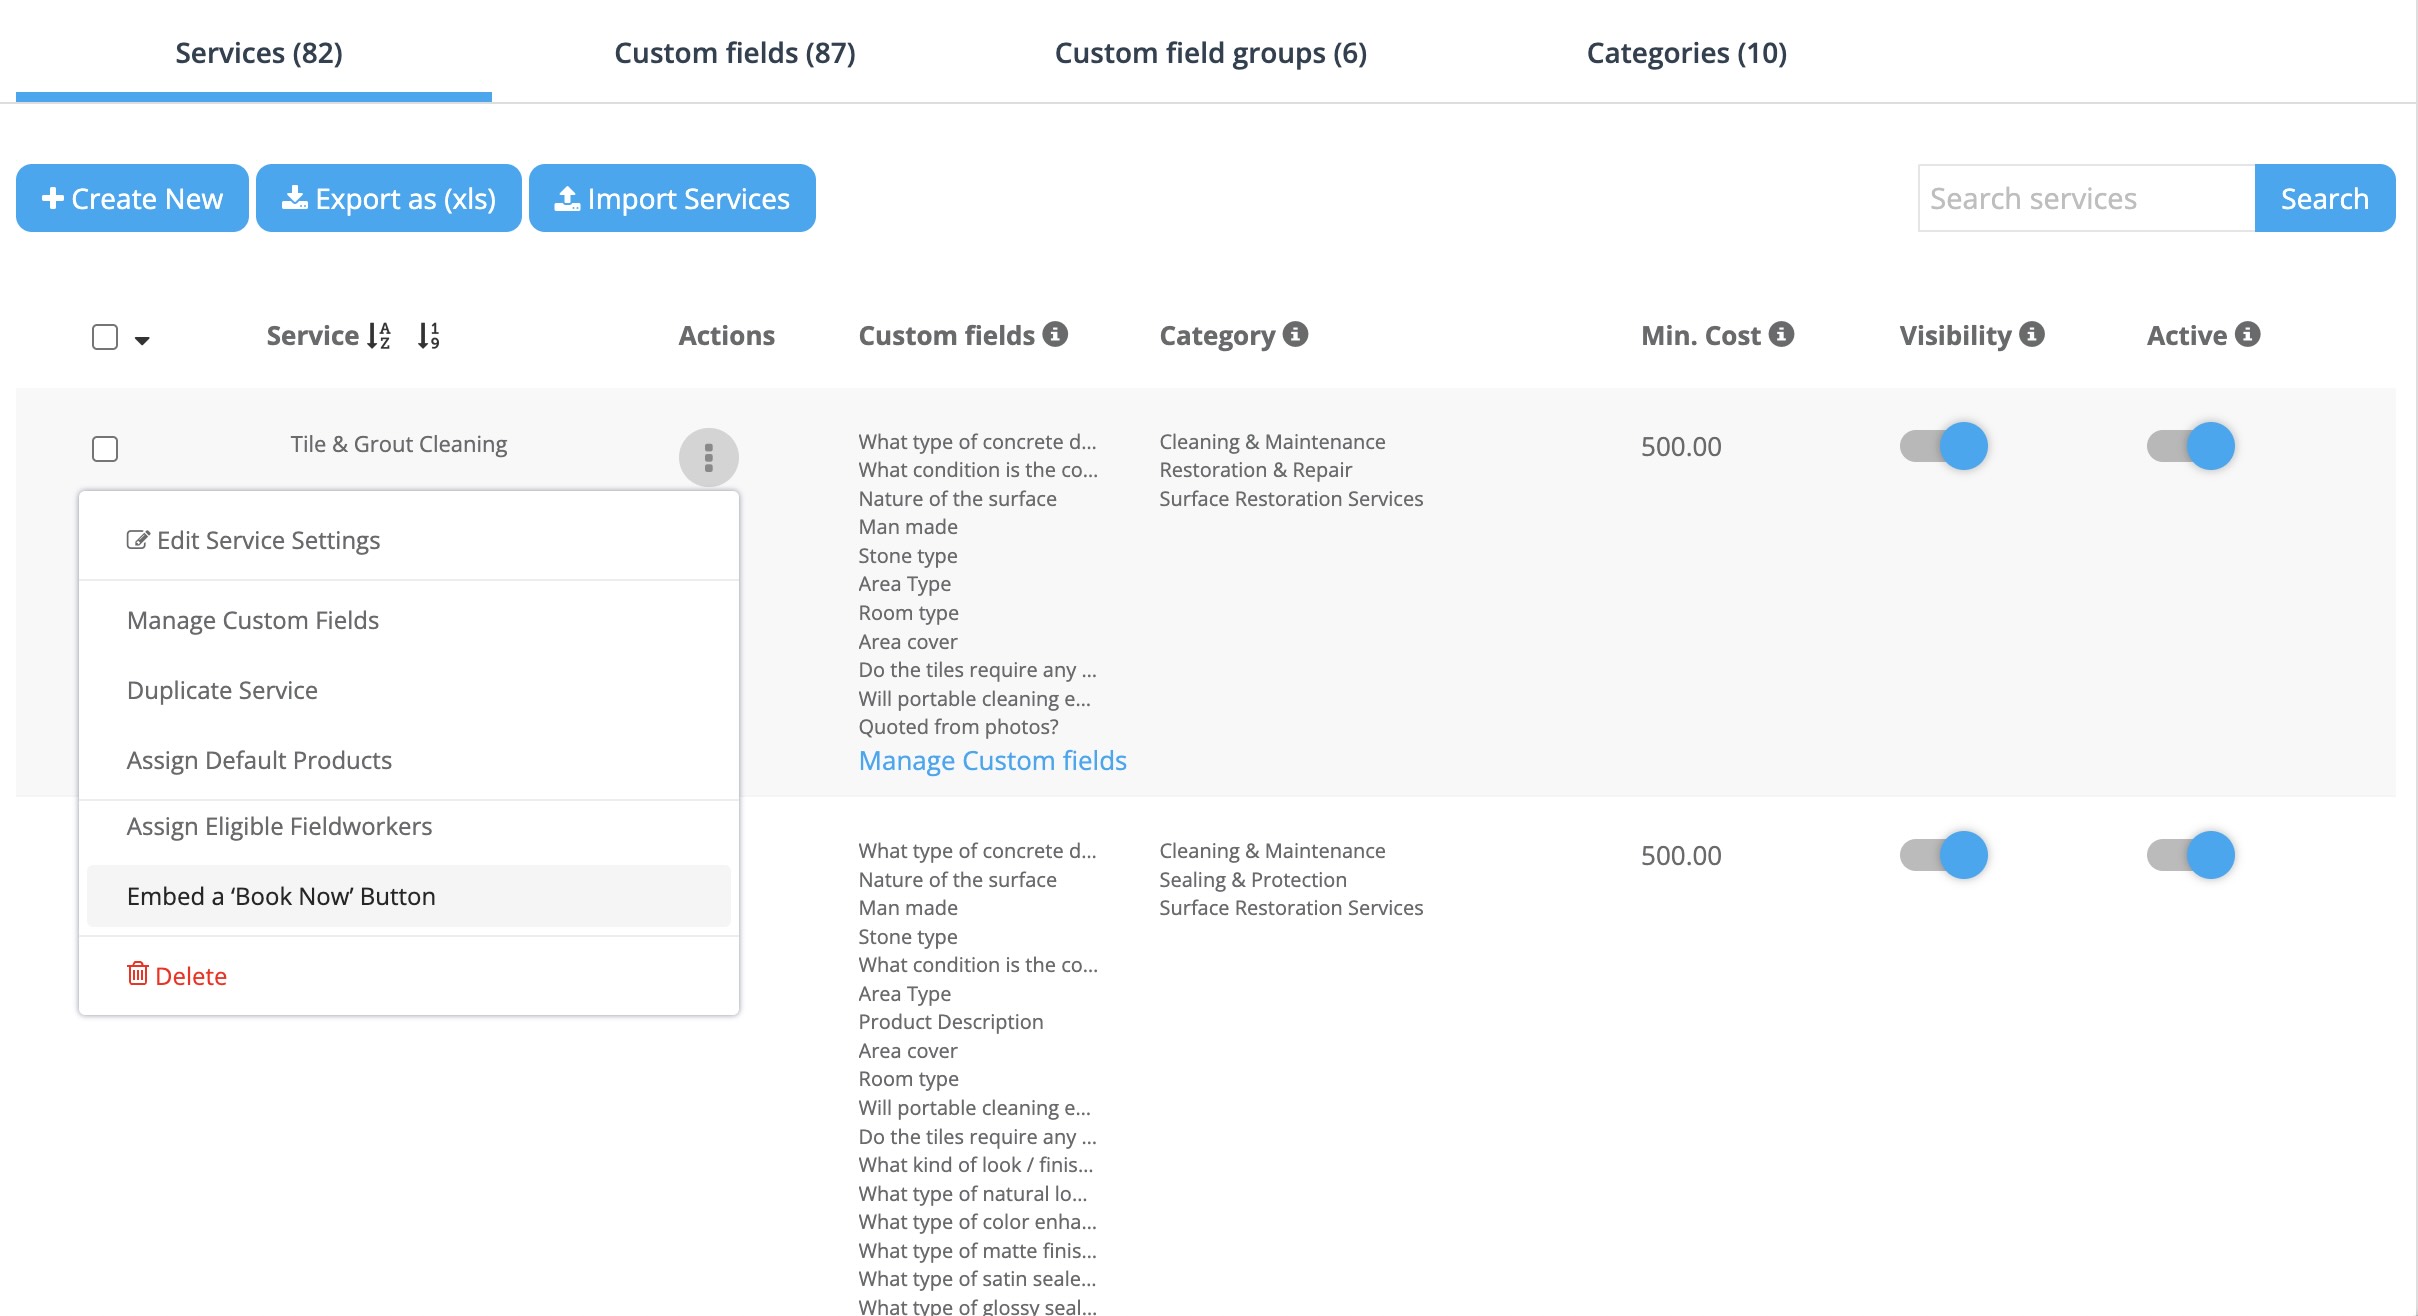The height and width of the screenshot is (1316, 2418).
Task: Click the plus icon on Create New
Action: pyautogui.click(x=52, y=198)
